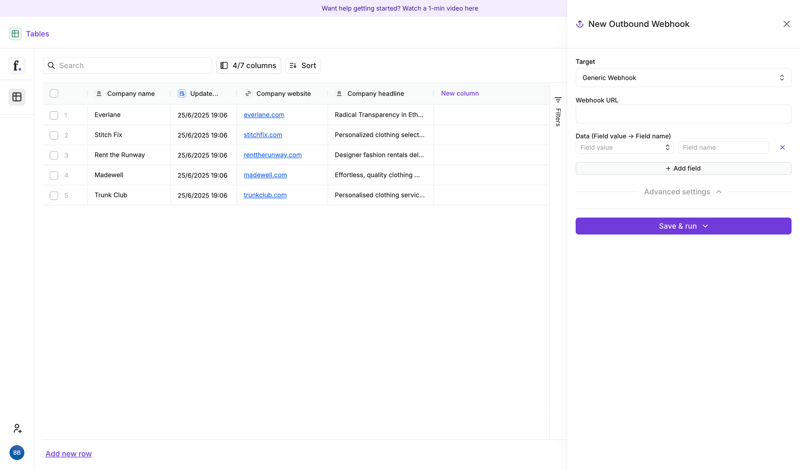Select the Effortless, quality clothing headline cell

click(x=381, y=175)
